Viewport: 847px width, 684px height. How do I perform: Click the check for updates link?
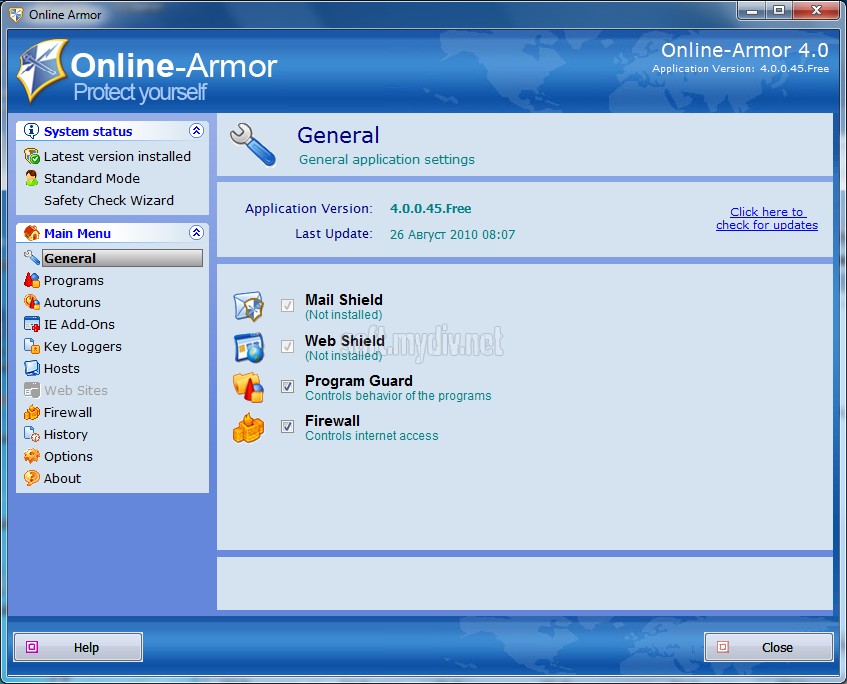click(x=767, y=218)
